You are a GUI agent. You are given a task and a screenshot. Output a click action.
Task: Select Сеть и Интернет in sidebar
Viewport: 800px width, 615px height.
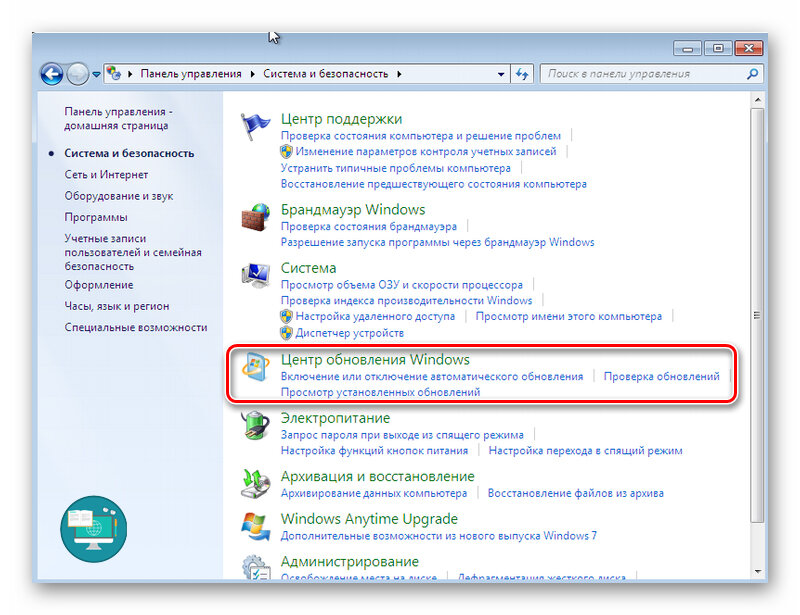tap(106, 175)
